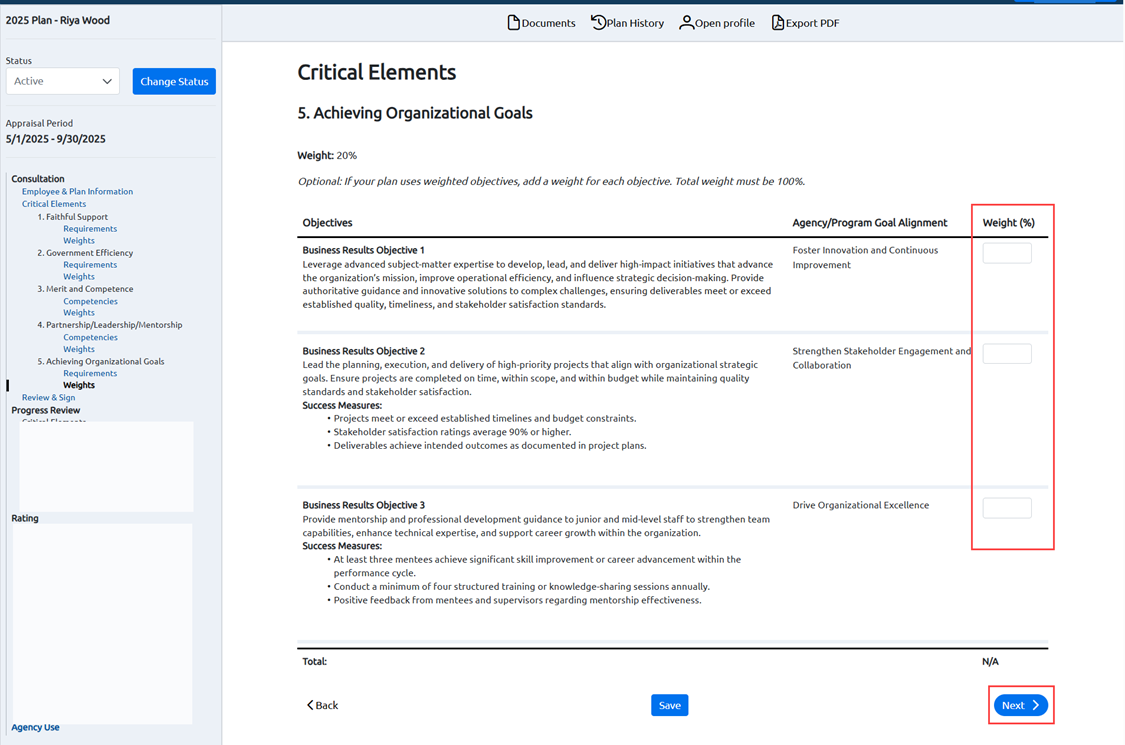1125x745 pixels.
Task: Open Requirements under Achieving Organizational Goals
Action: point(90,373)
